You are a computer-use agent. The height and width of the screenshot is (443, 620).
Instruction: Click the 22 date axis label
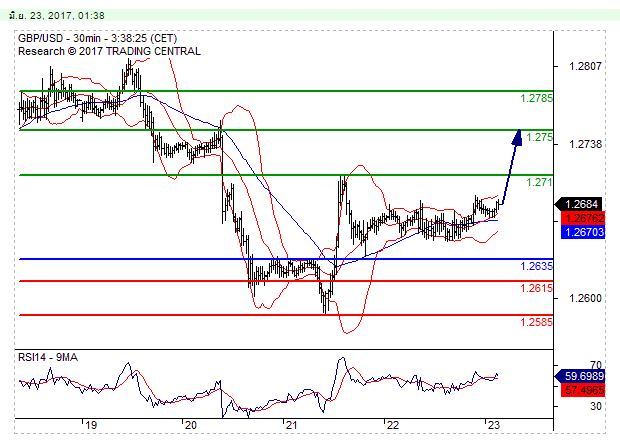click(393, 425)
